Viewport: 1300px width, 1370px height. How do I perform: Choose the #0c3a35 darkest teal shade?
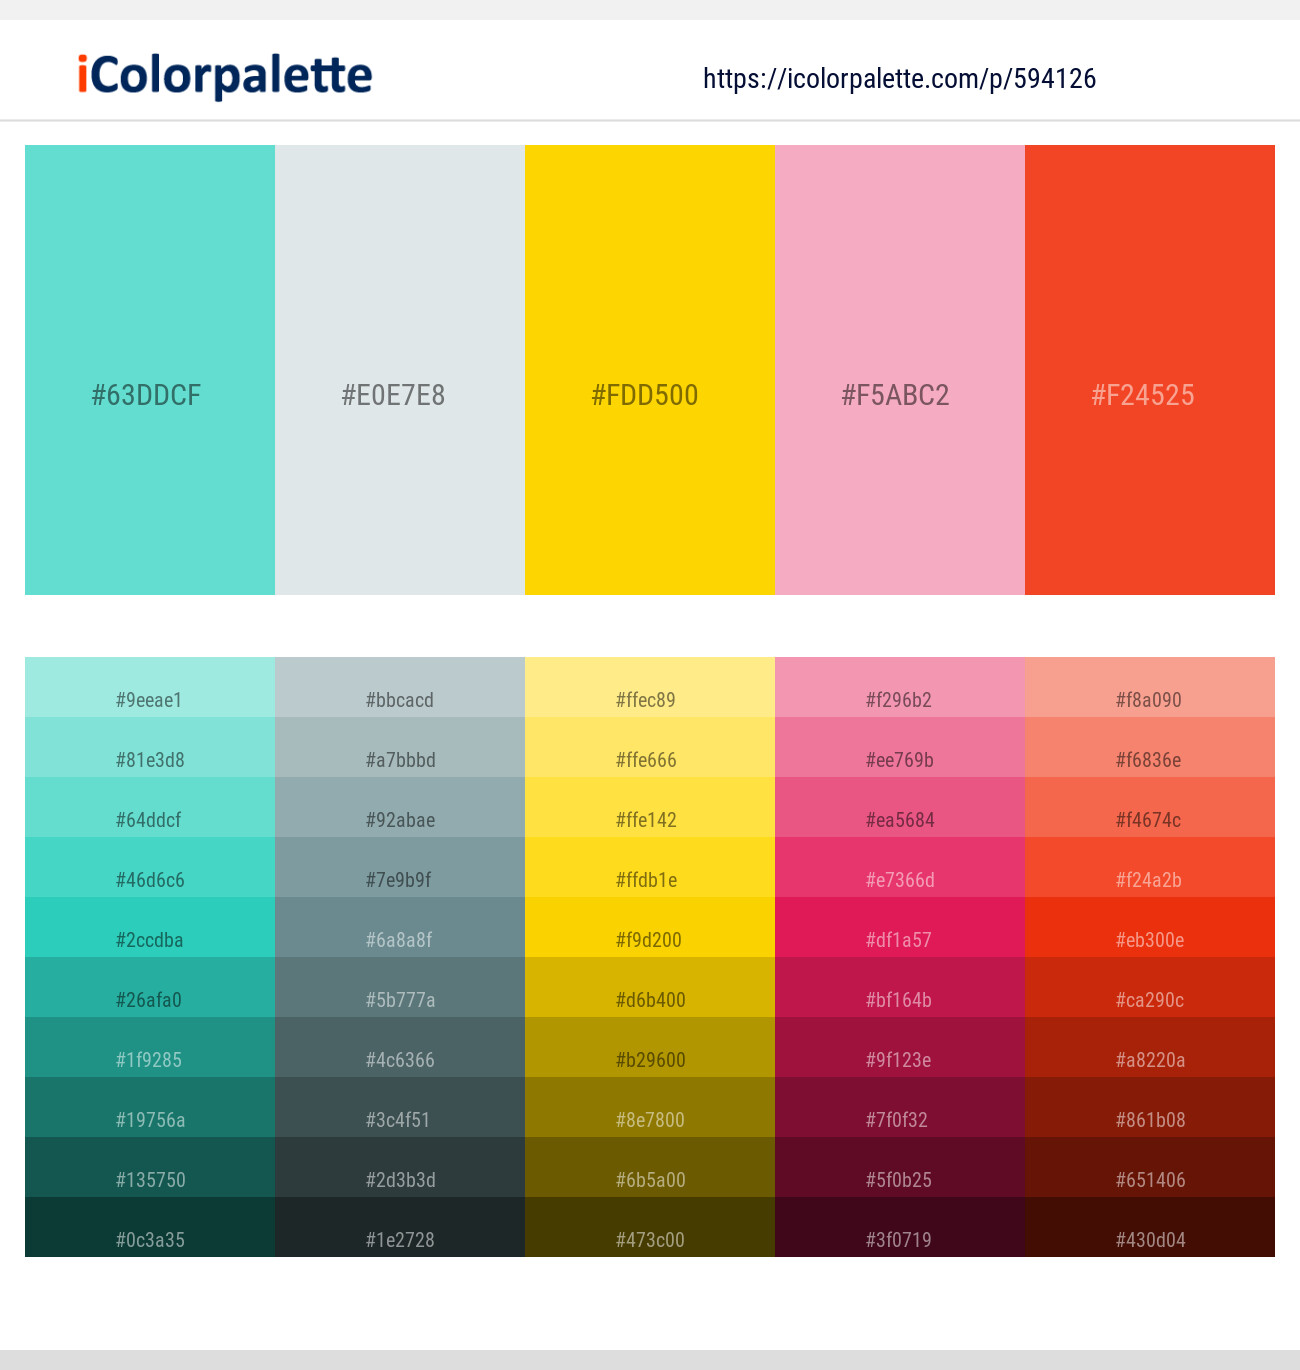point(150,1227)
